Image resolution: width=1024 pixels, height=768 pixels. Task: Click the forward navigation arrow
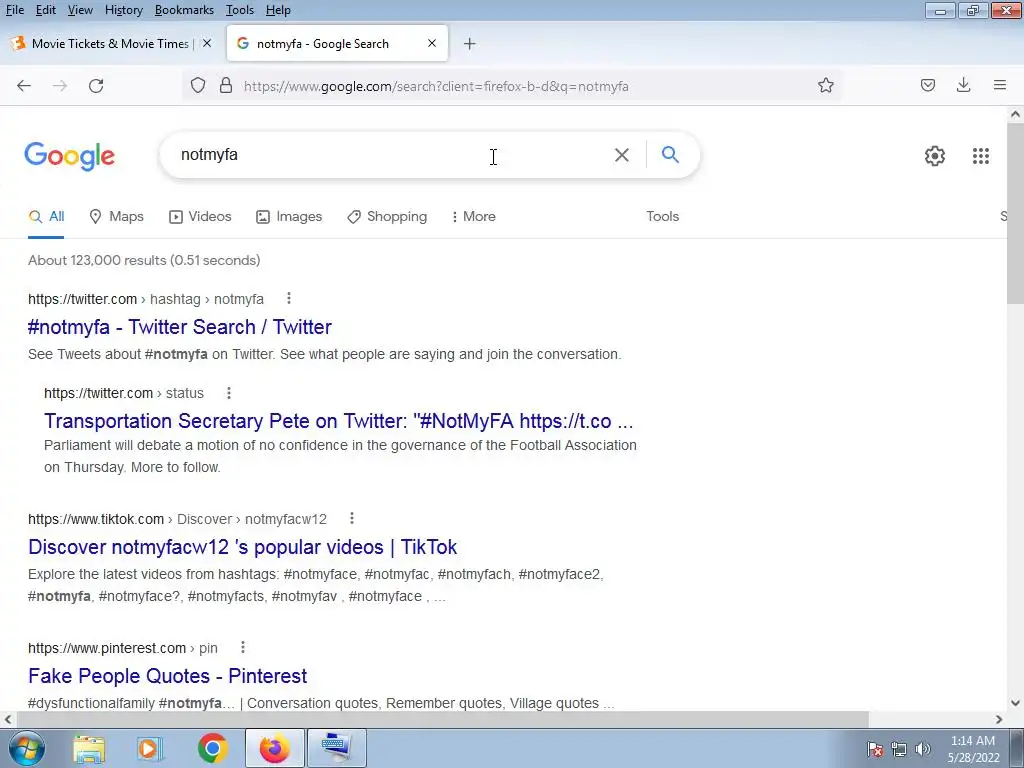[60, 86]
